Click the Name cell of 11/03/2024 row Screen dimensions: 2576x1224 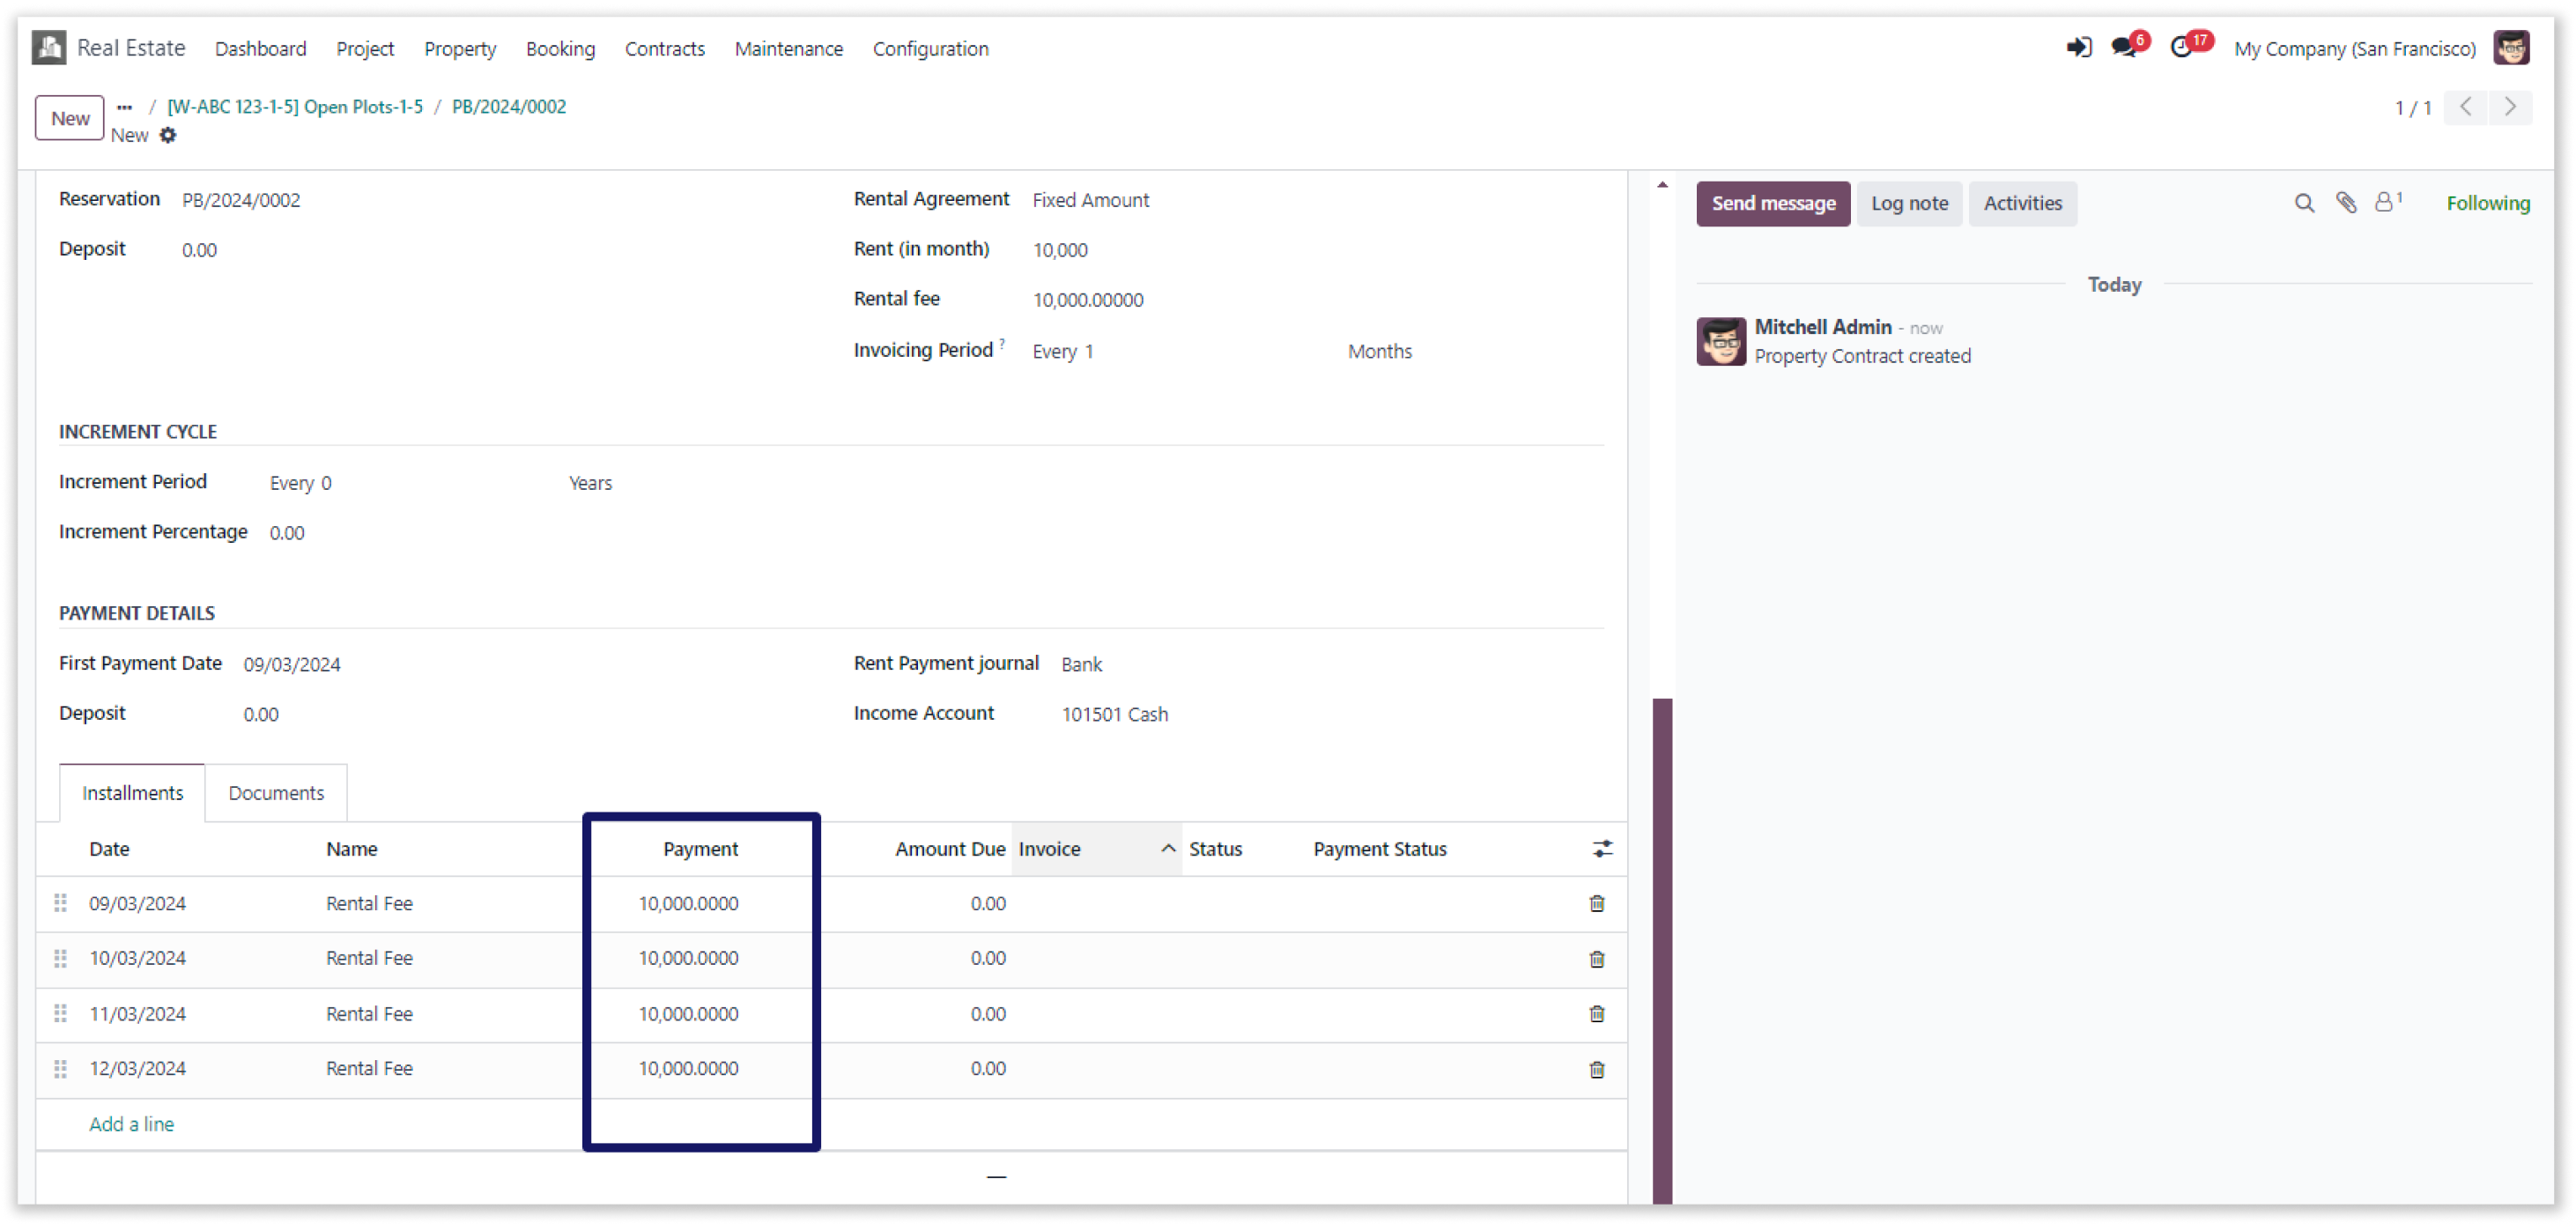coord(369,1013)
